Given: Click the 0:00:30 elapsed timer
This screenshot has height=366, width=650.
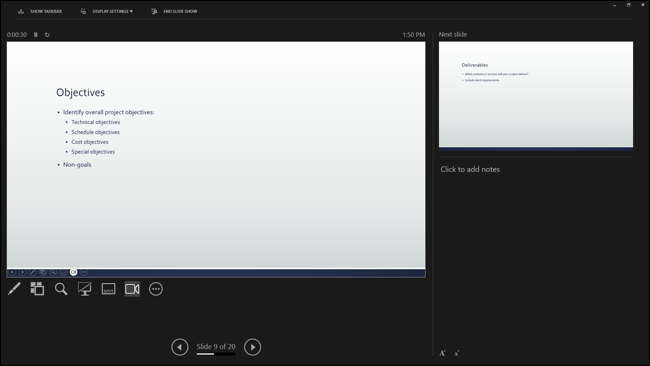Looking at the screenshot, I should click(17, 35).
